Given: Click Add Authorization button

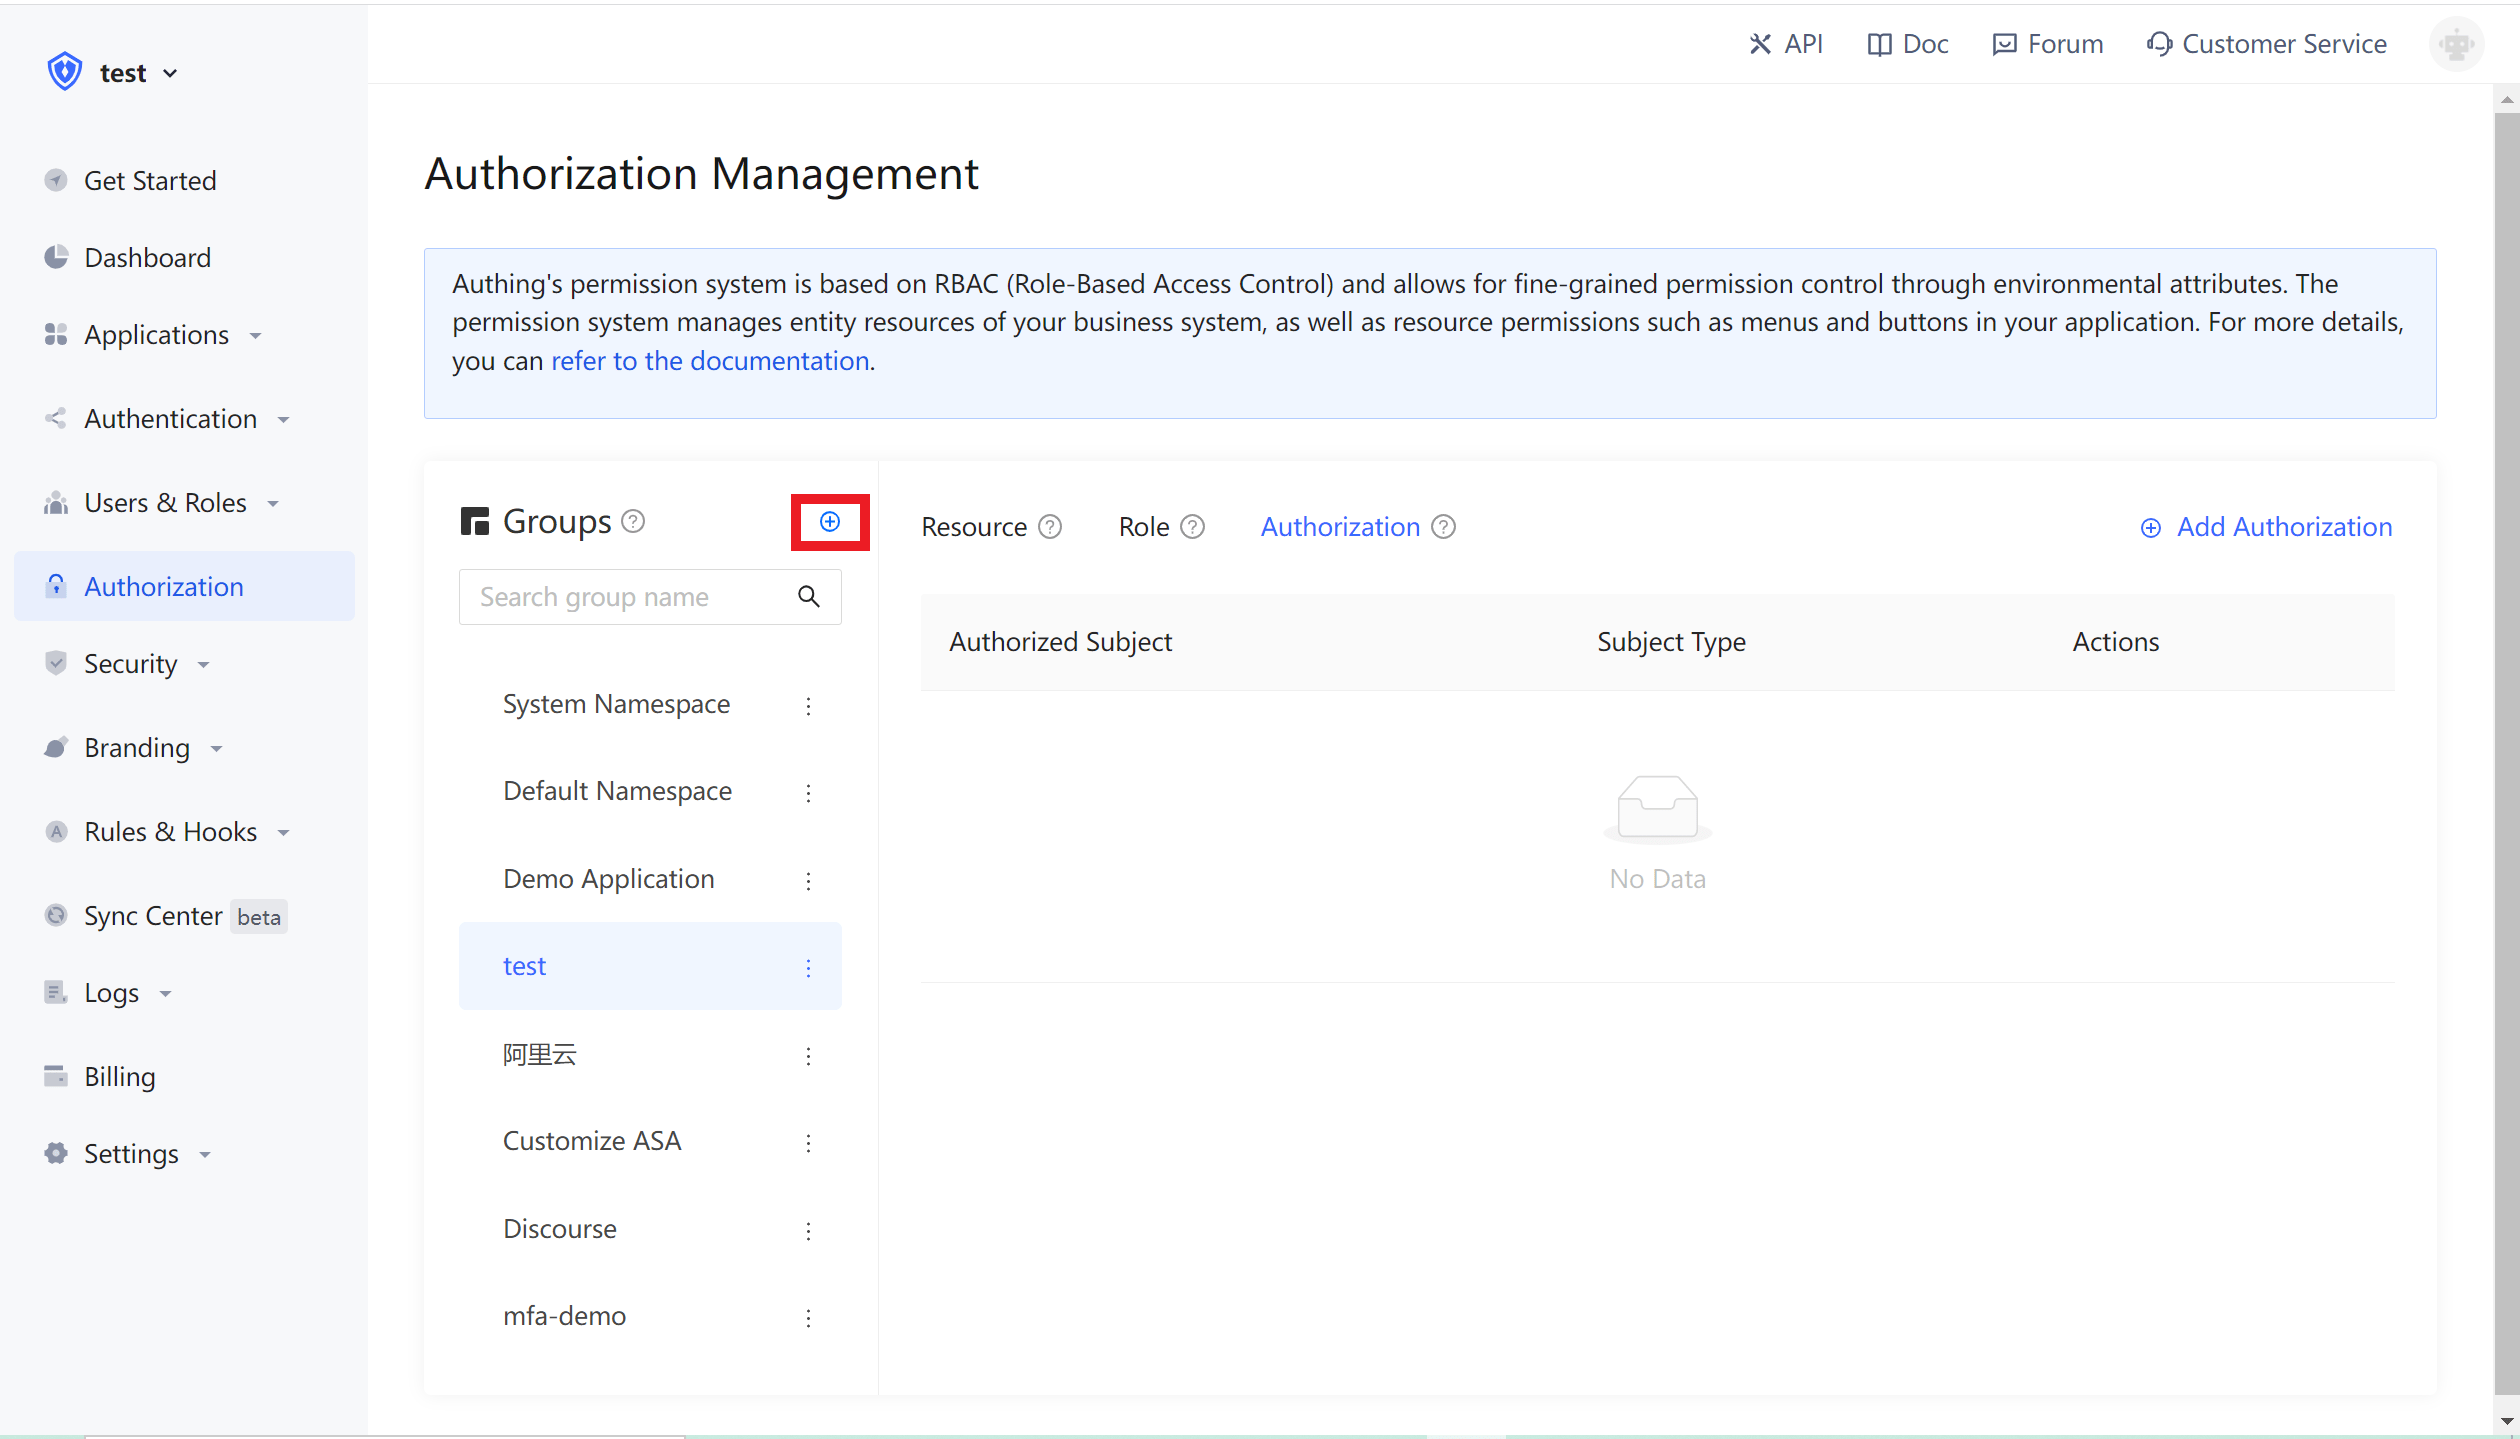Looking at the screenshot, I should 2266,527.
